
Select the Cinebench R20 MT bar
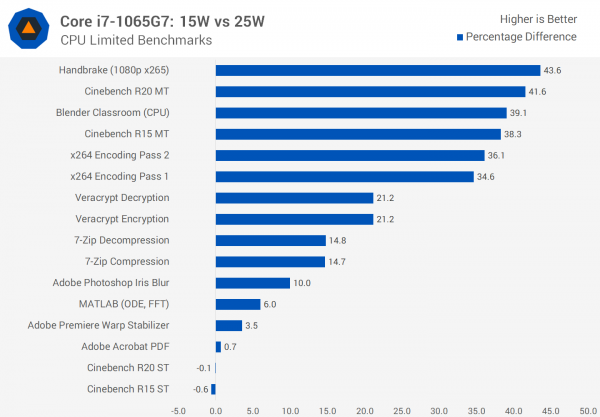click(x=370, y=92)
